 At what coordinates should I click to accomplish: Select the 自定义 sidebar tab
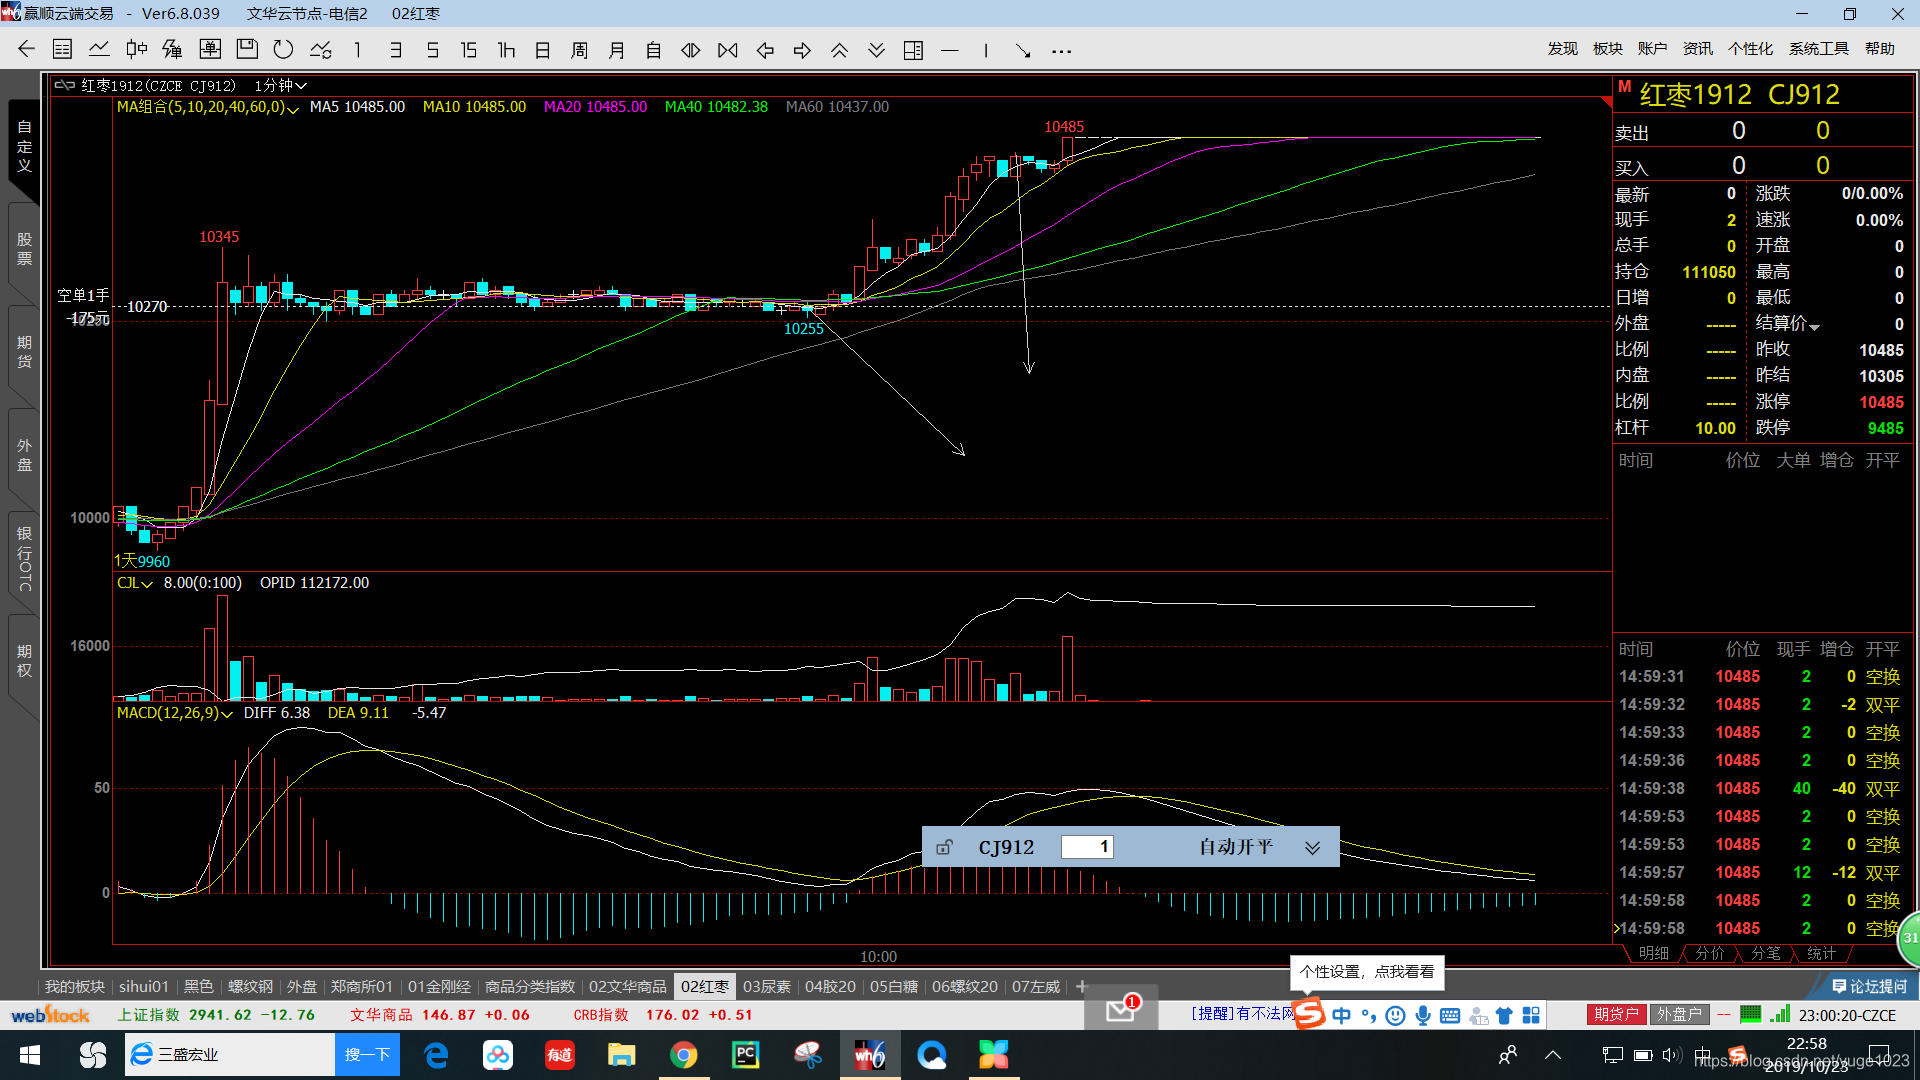click(24, 146)
